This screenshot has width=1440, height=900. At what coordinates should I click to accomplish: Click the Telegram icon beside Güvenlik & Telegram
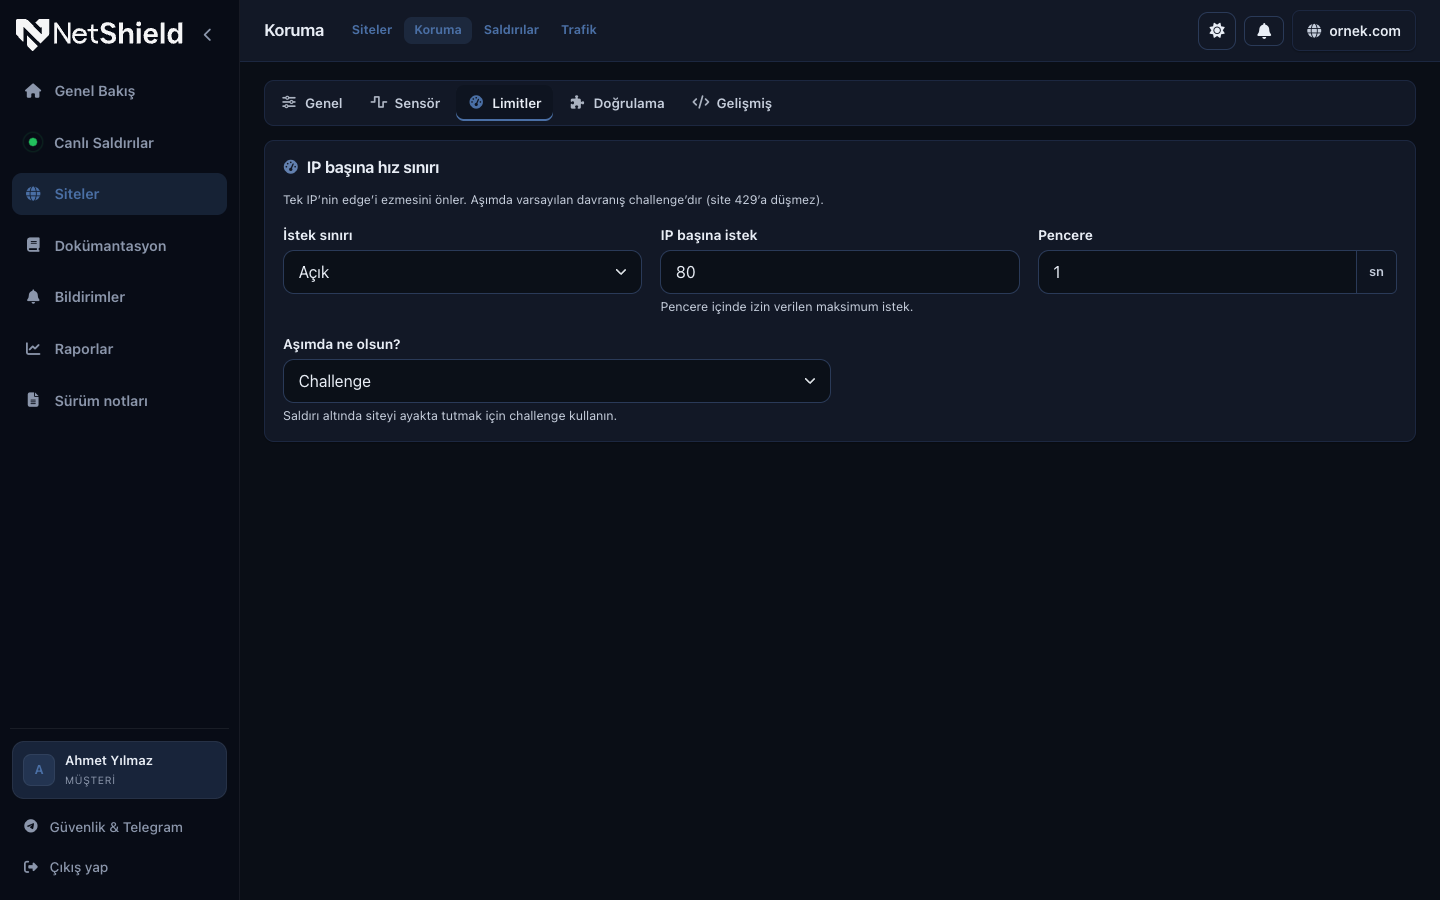(31, 826)
